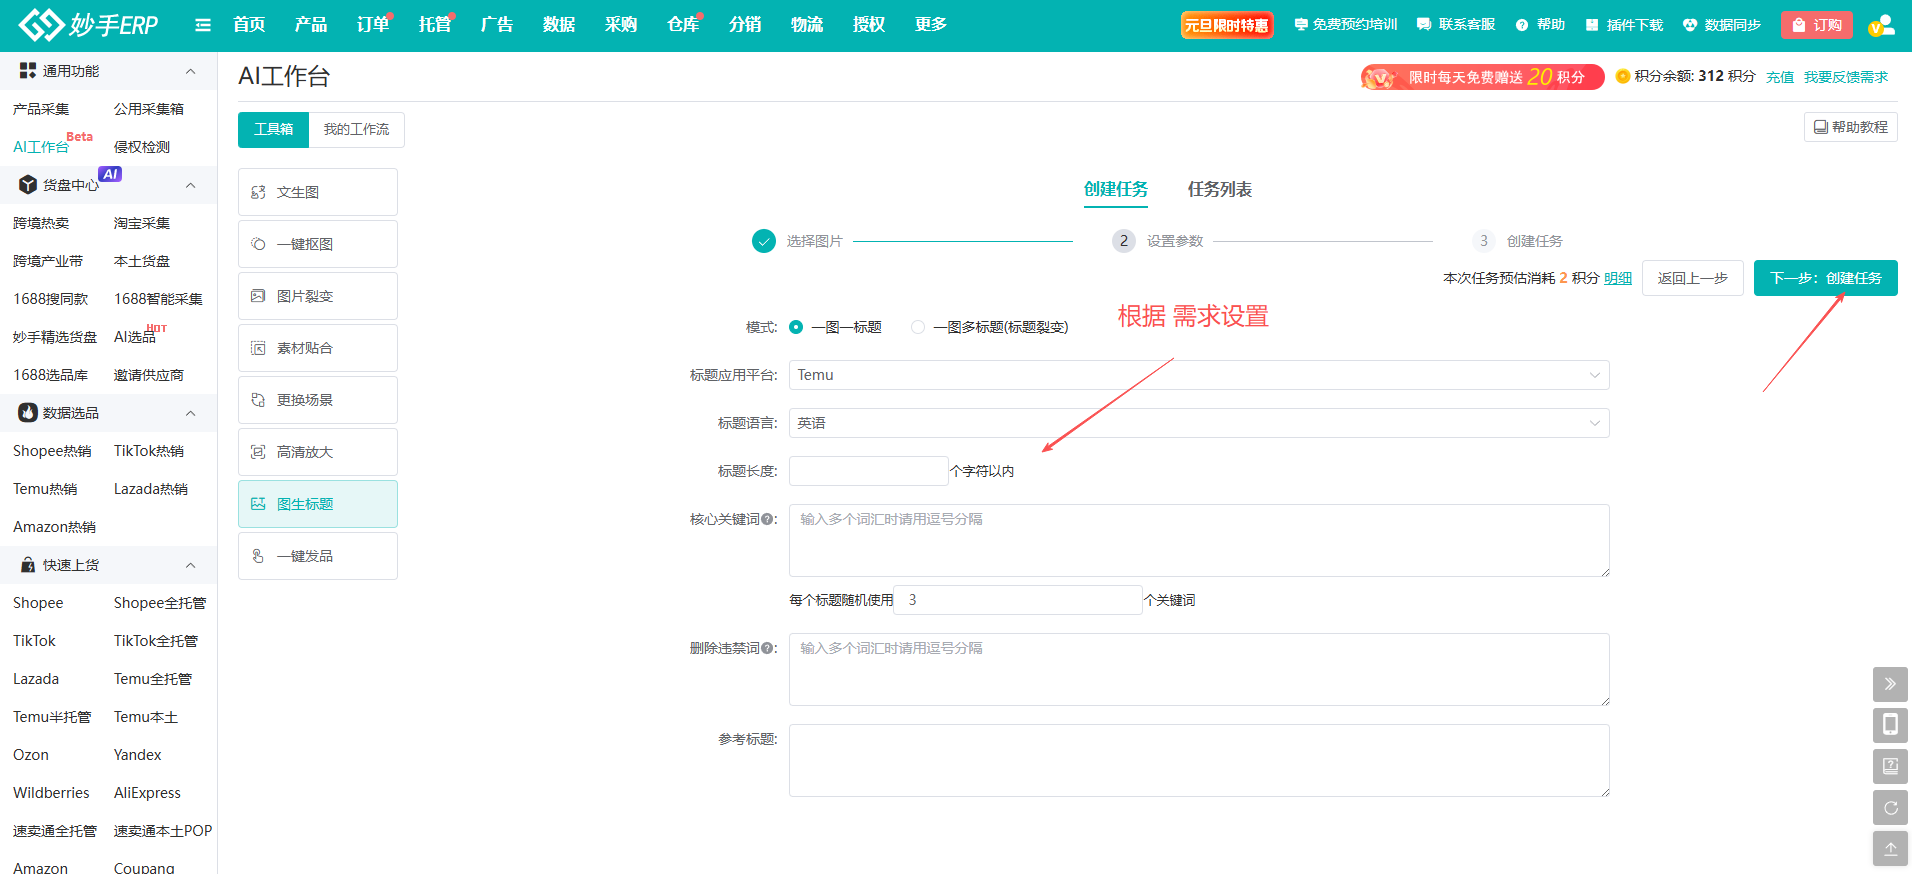Select the 一图一标题 mode radio

[796, 327]
